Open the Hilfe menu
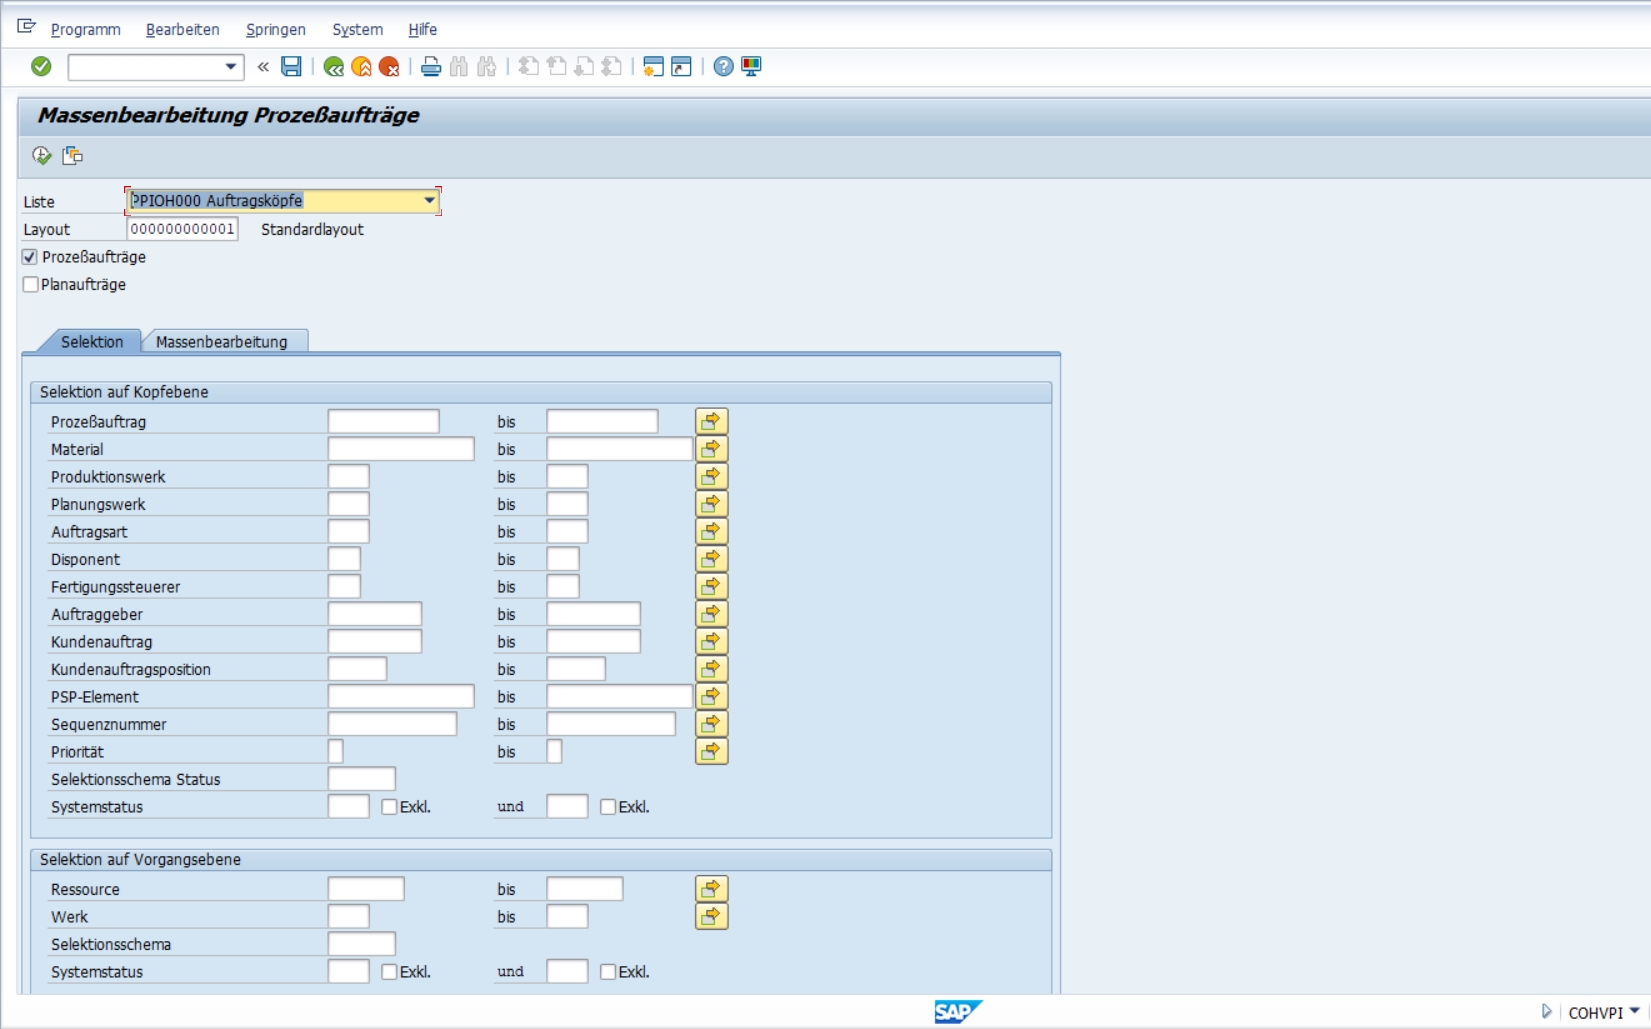 [x=422, y=29]
